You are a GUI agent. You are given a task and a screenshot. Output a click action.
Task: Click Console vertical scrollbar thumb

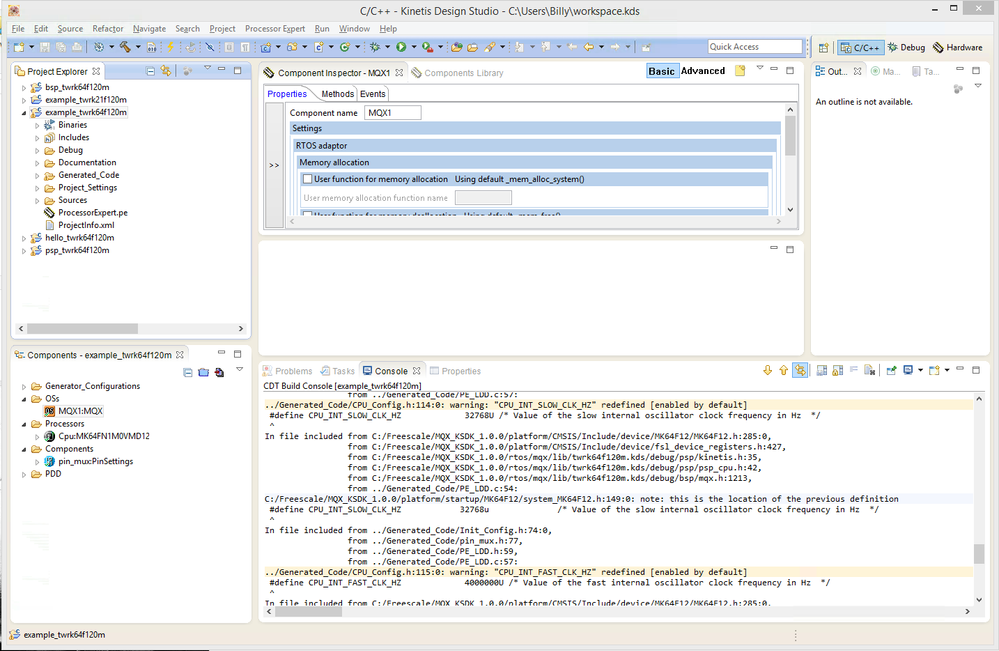[979, 554]
